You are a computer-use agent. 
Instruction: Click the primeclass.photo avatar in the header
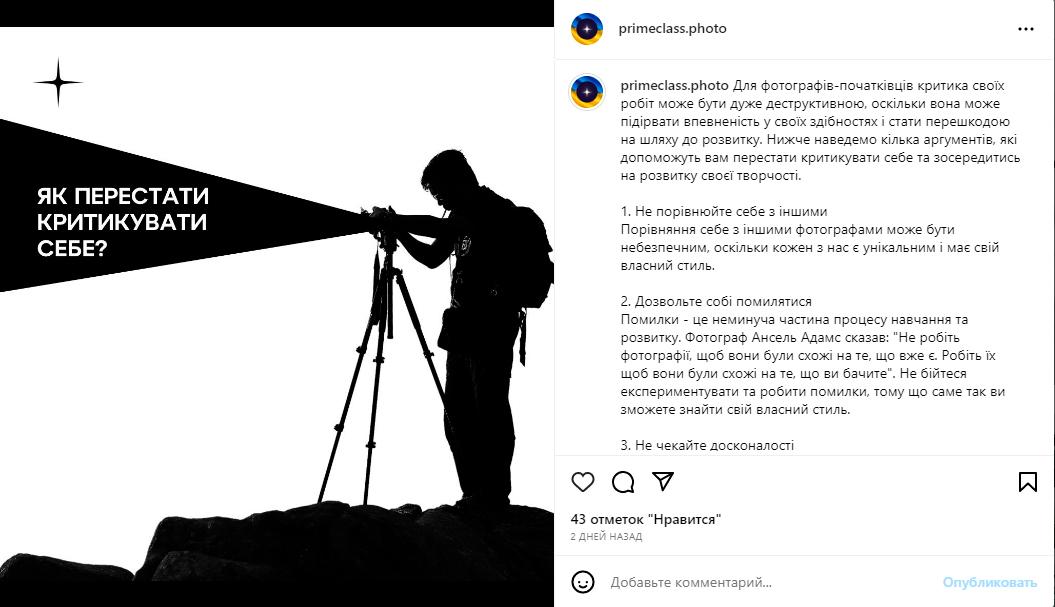pos(587,29)
